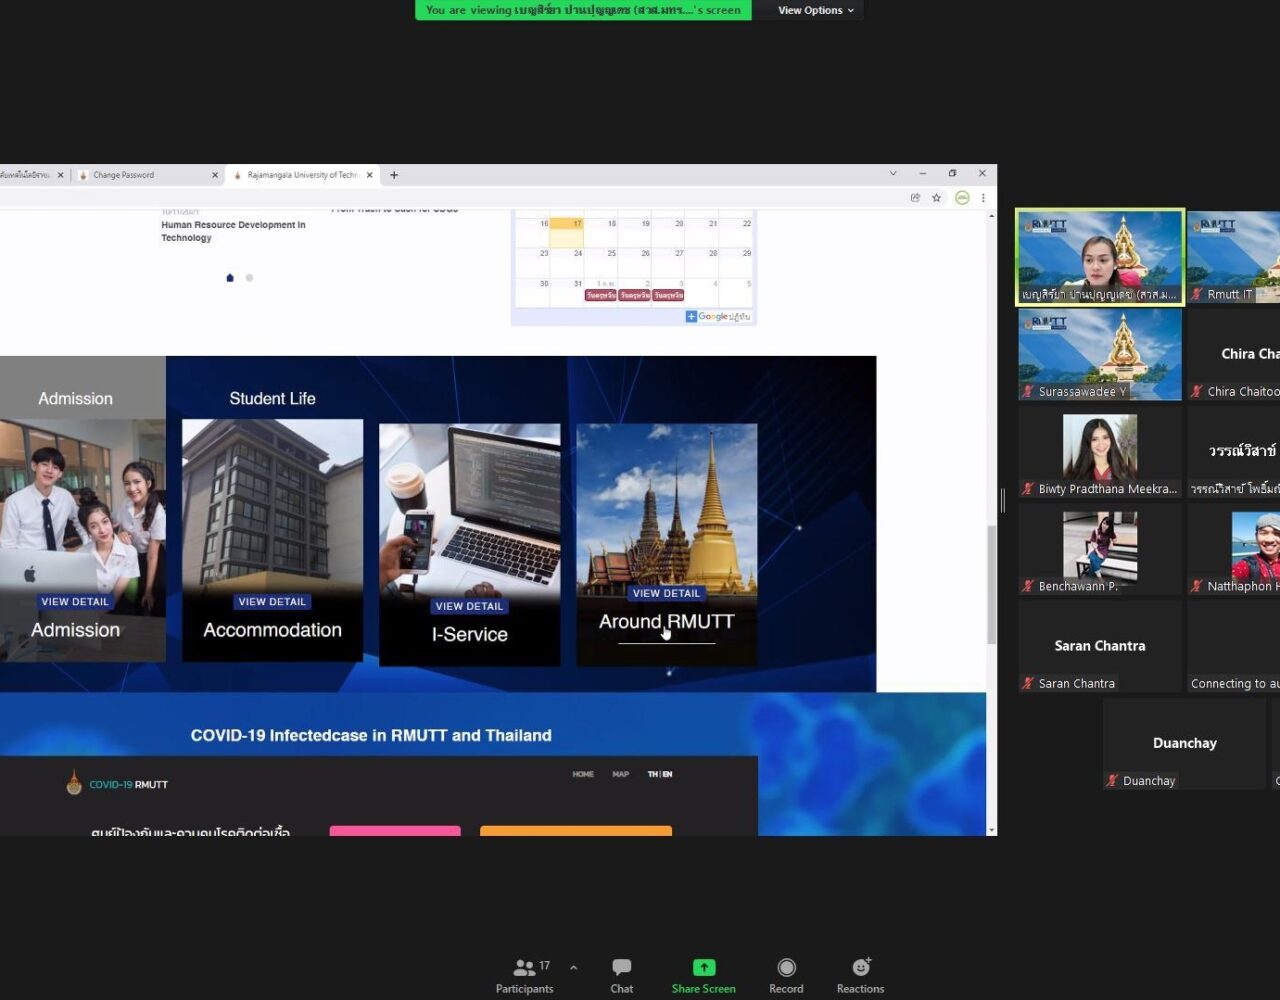Click the gallery panel divider handle
Viewport: 1280px width, 1000px height.
[x=1003, y=500]
